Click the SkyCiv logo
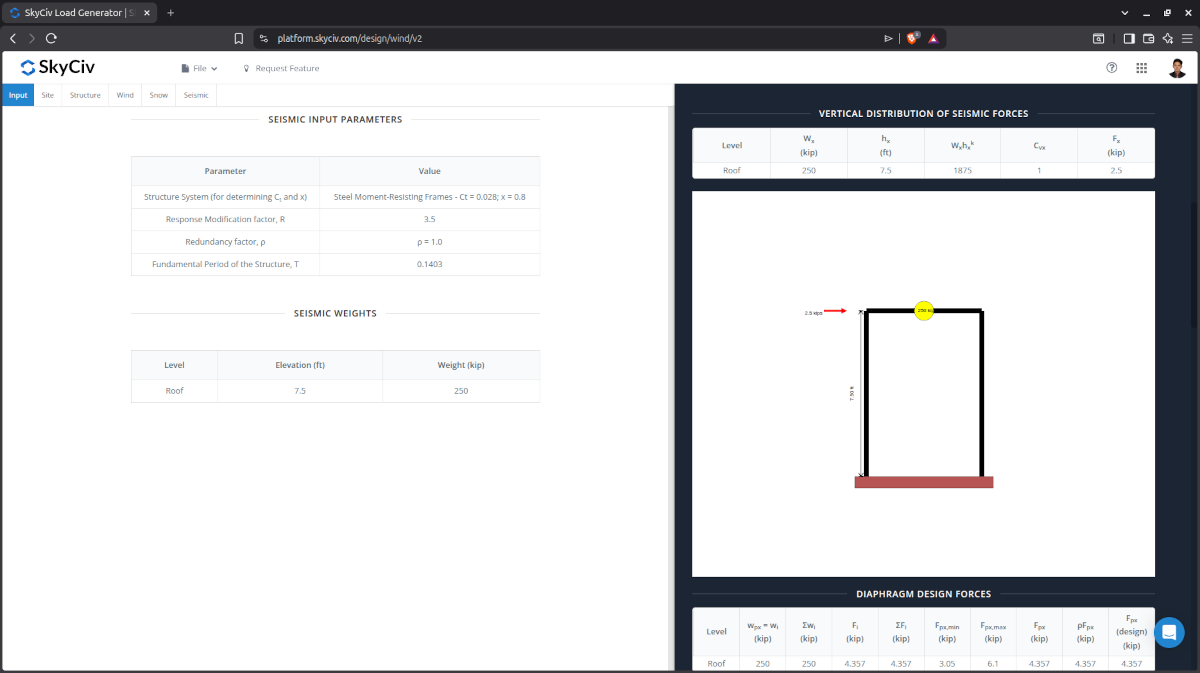 point(57,68)
